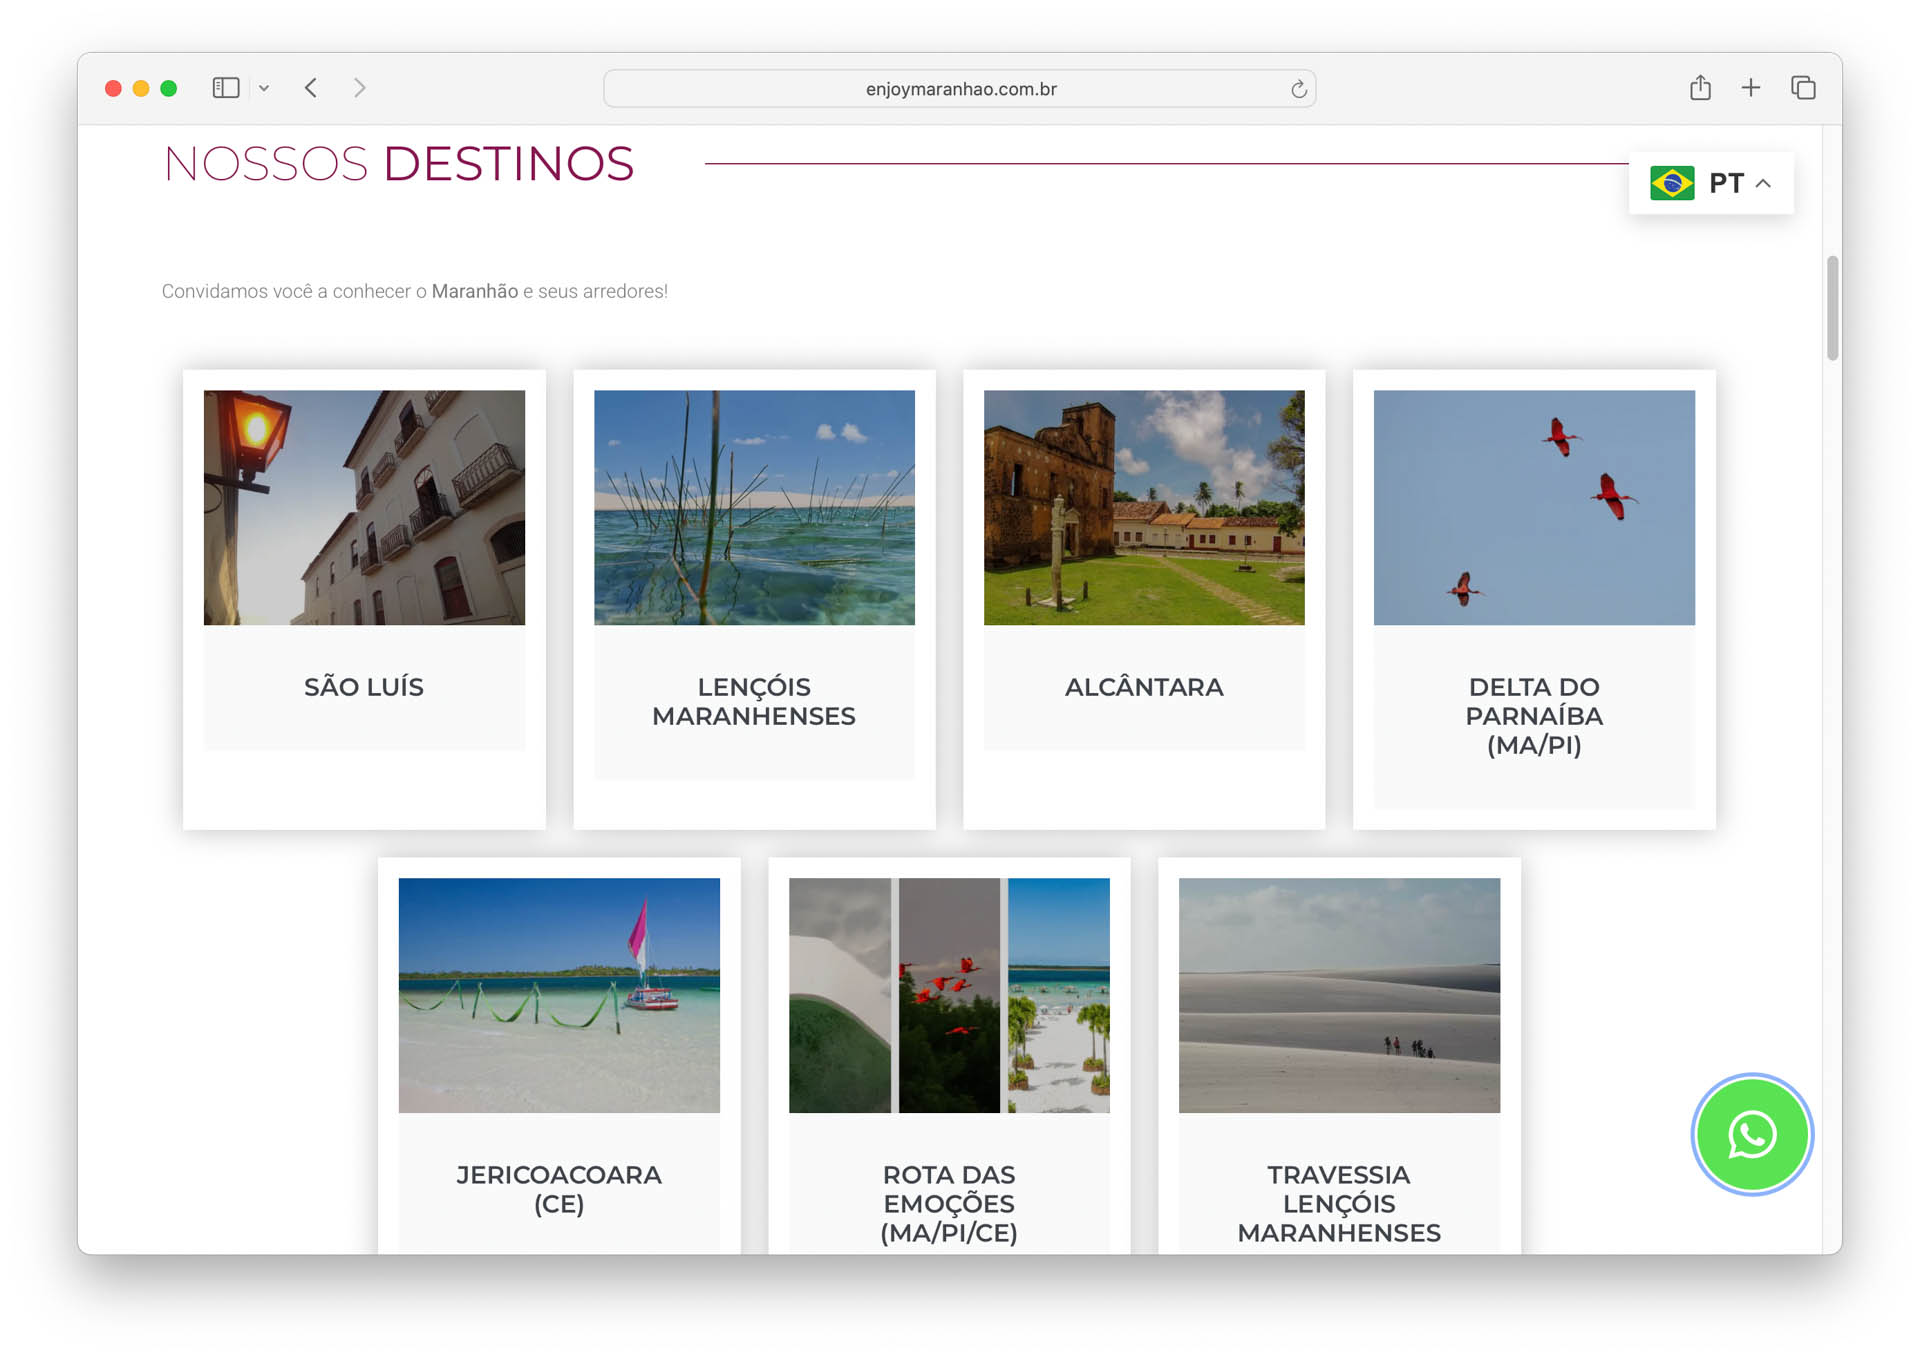This screenshot has width=1920, height=1357.
Task: Open the Lençóis Maranhenses destination link
Action: tap(754, 701)
